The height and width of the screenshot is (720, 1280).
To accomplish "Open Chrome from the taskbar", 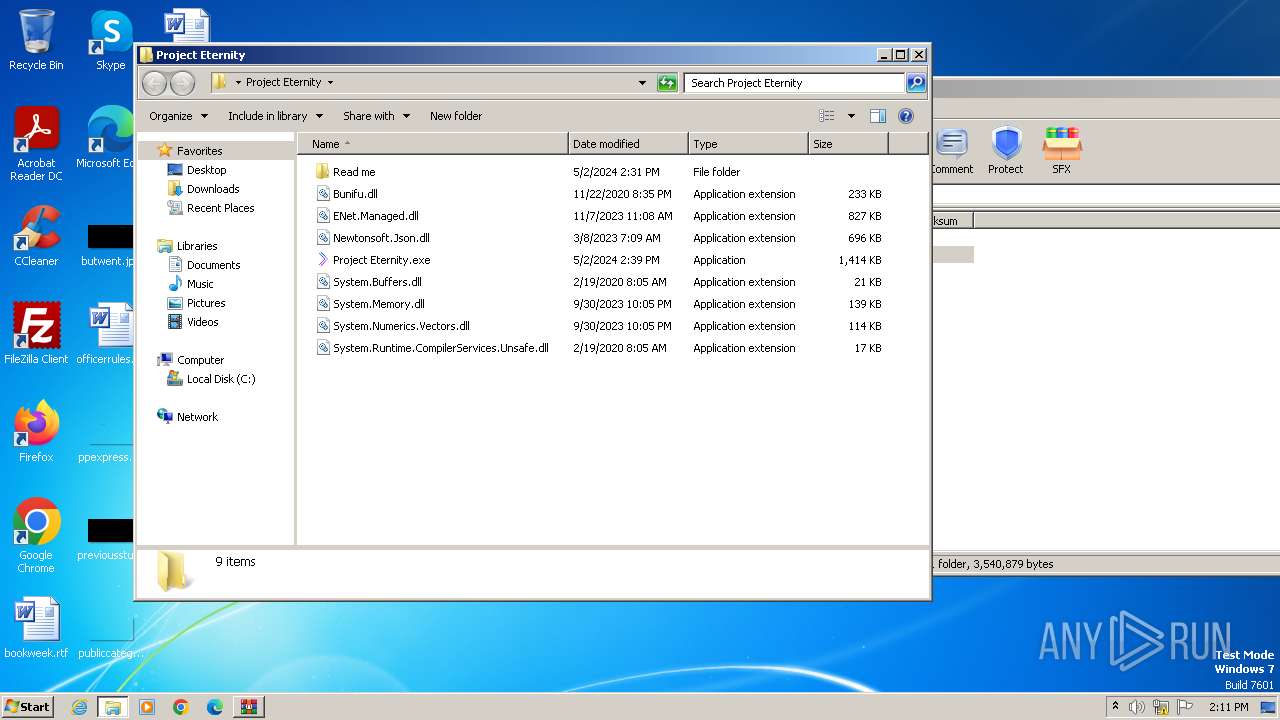I will (181, 707).
